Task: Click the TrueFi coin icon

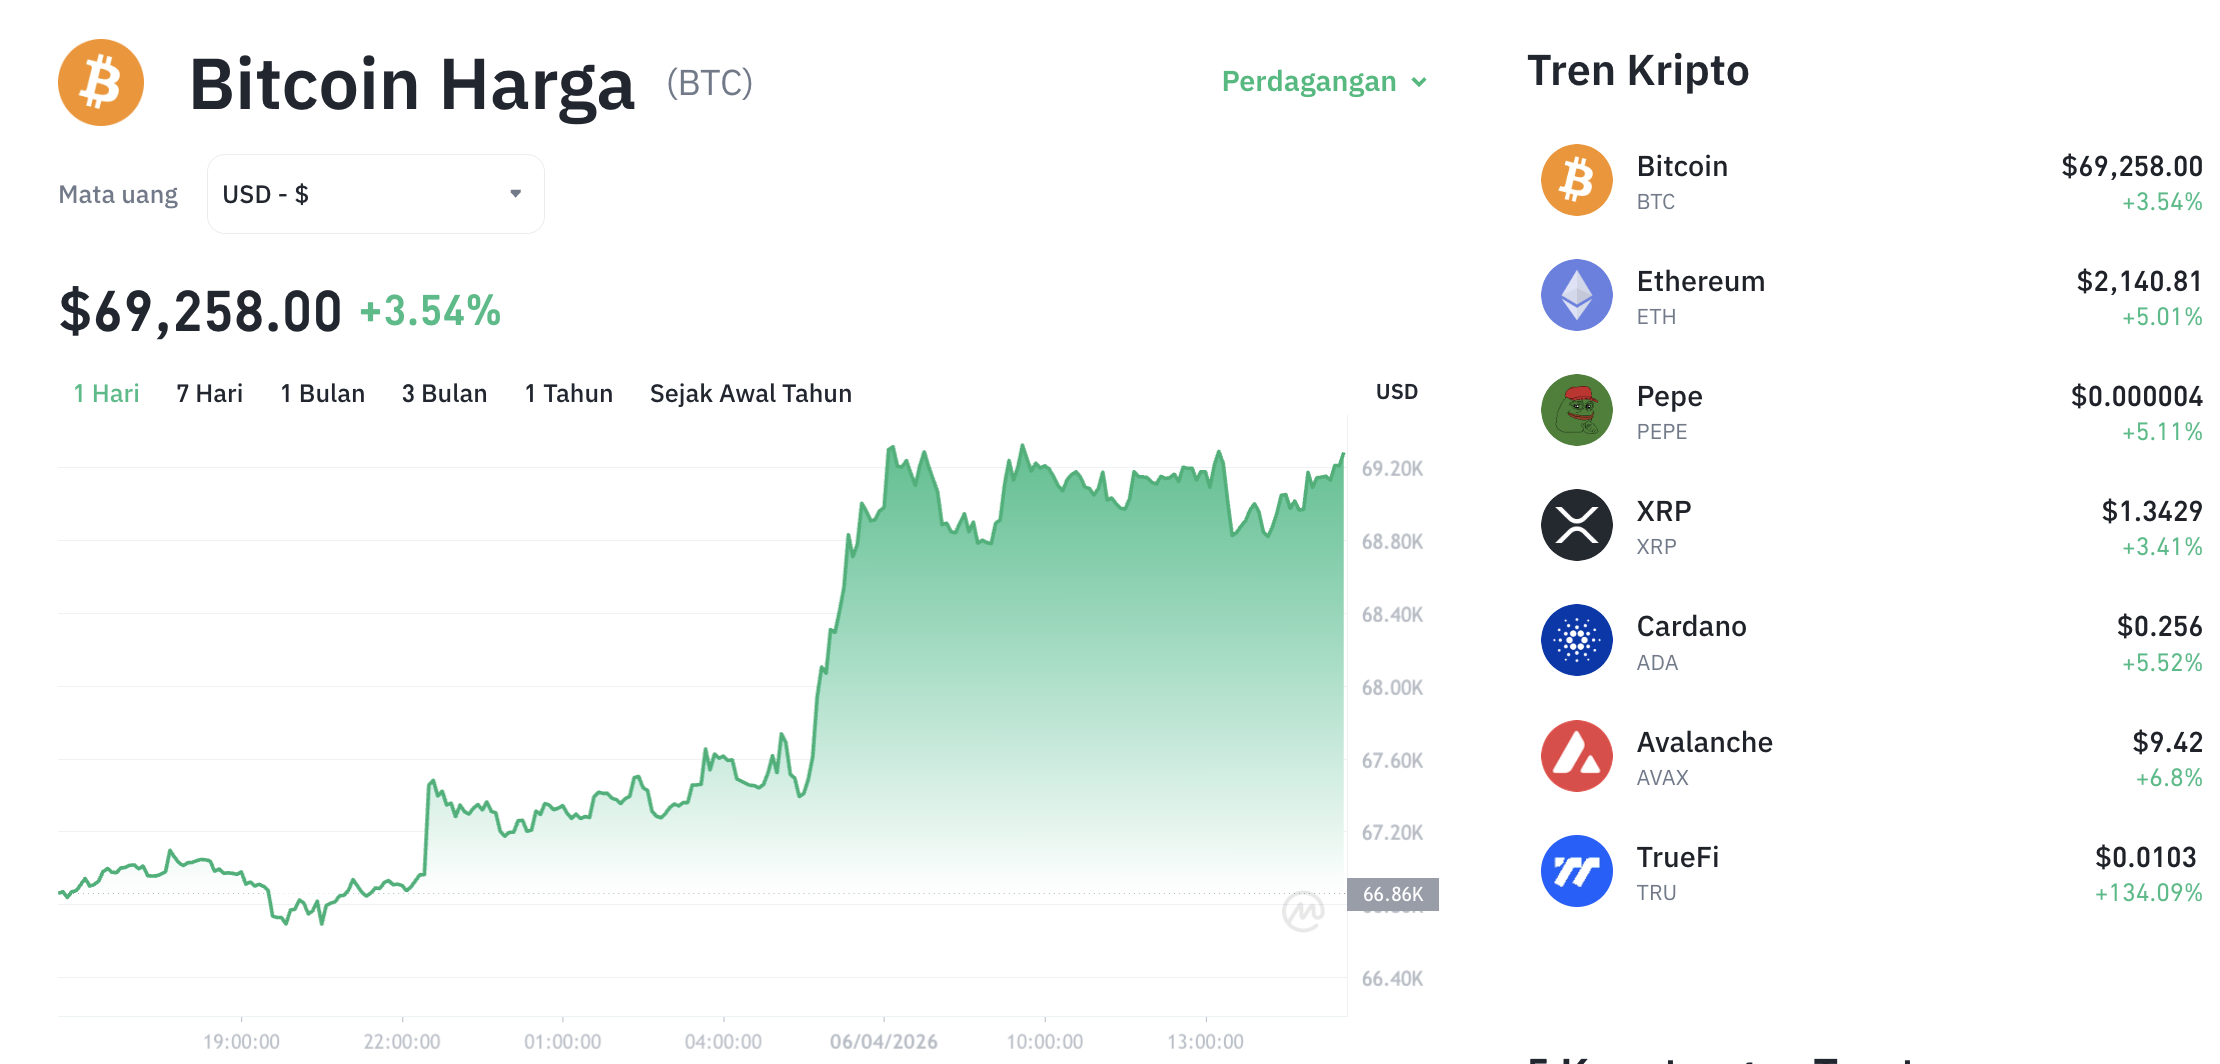Action: point(1576,870)
